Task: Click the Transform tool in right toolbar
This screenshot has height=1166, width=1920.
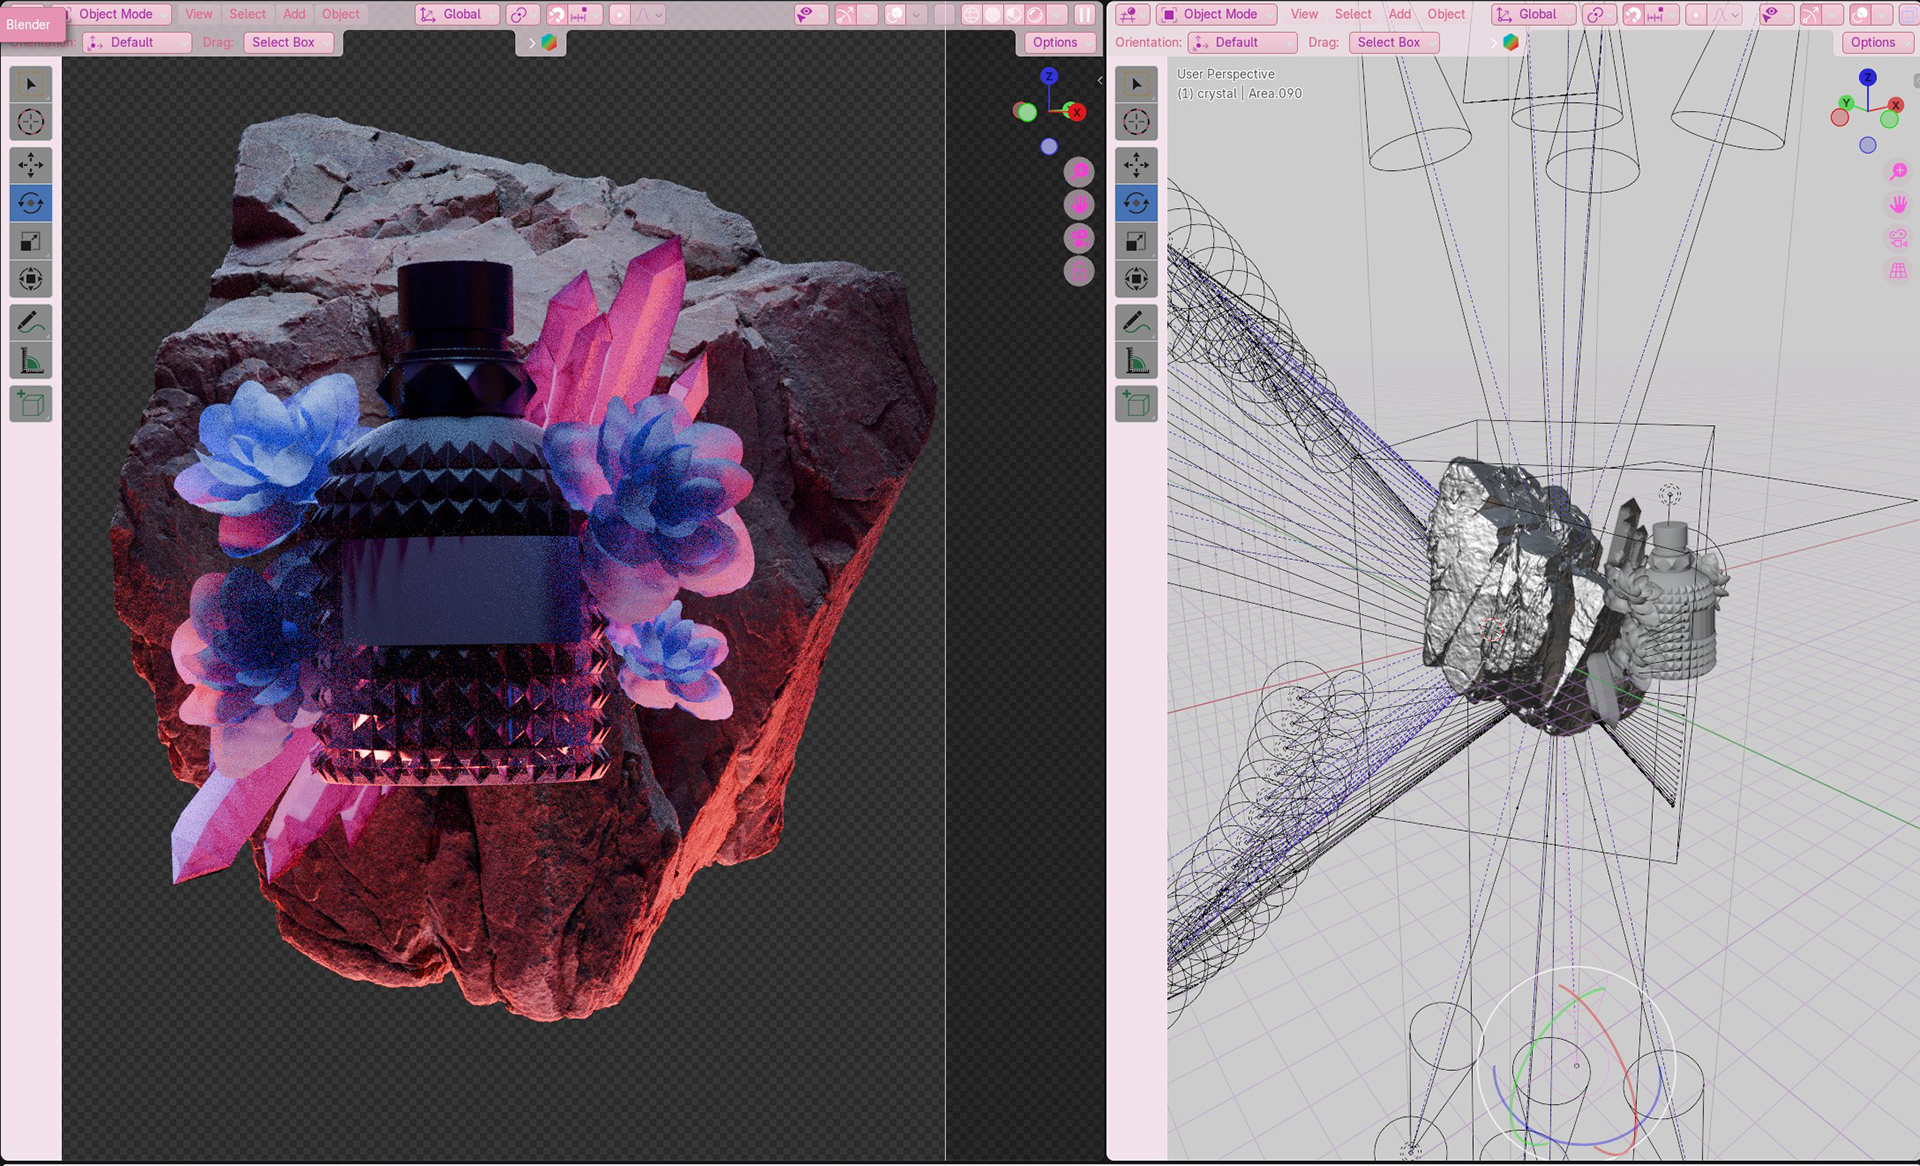Action: tap(1136, 279)
